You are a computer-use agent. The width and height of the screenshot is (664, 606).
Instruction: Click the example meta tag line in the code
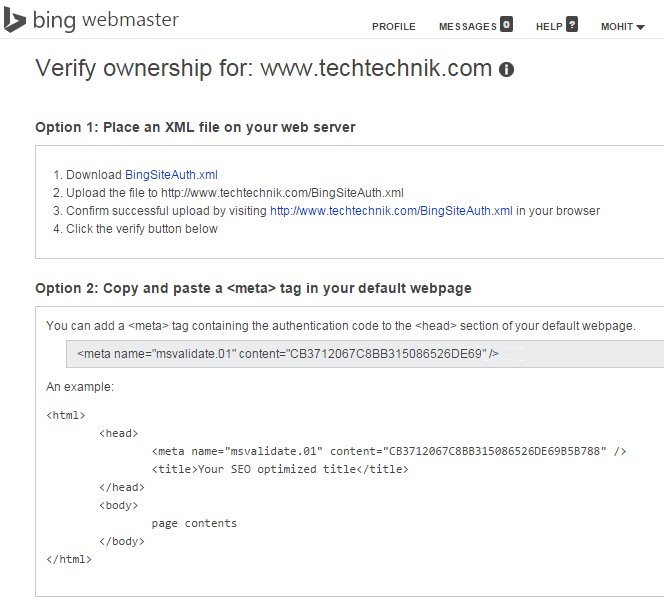[x=389, y=451]
